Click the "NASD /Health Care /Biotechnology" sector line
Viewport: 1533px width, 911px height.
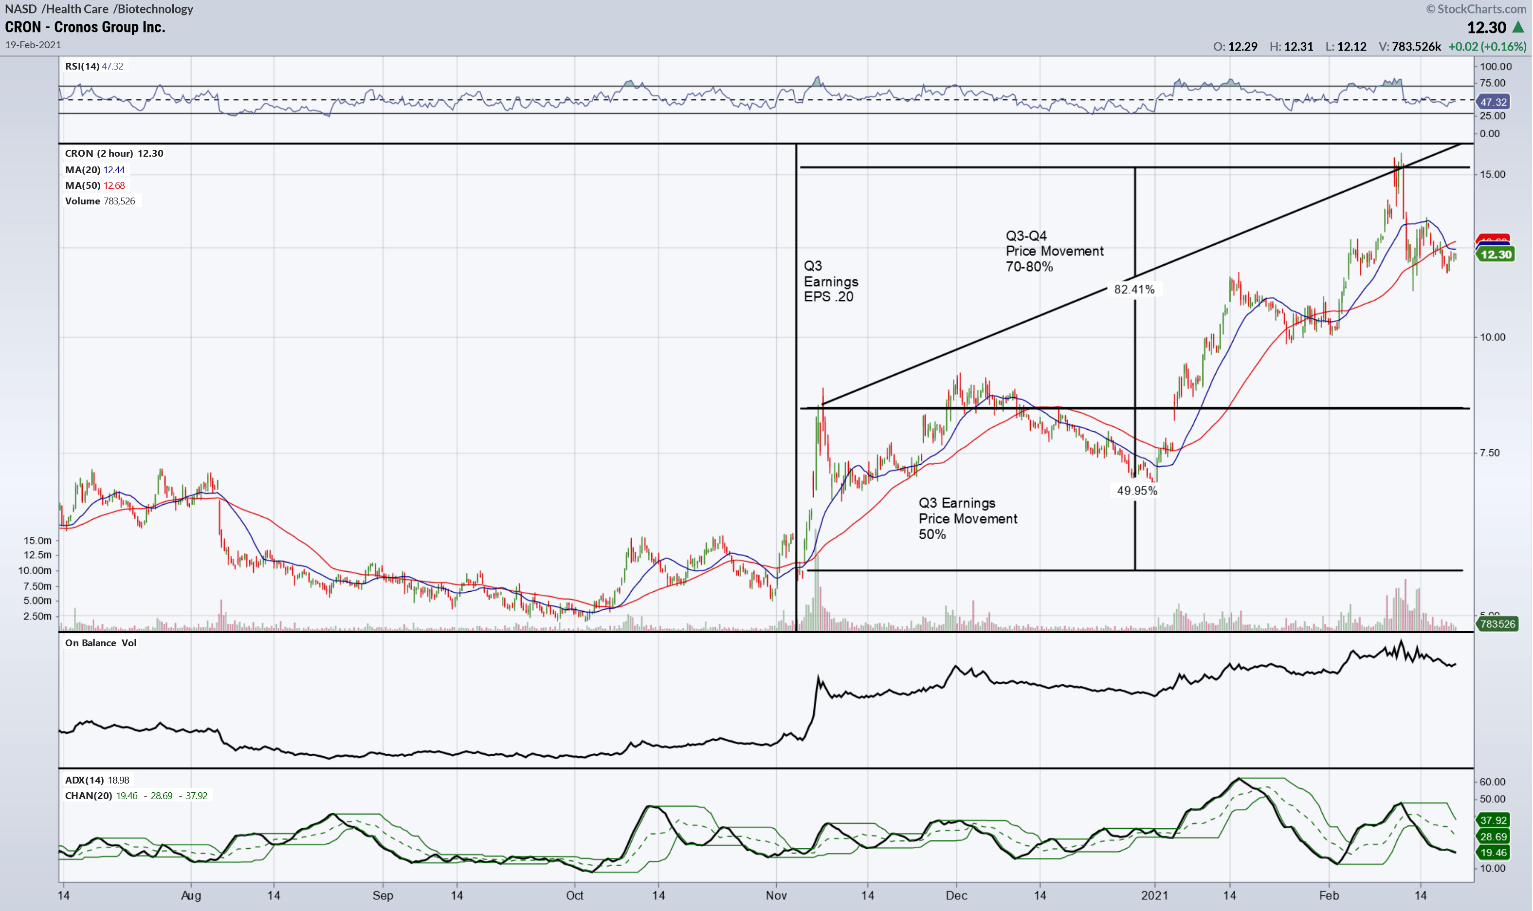99,9
